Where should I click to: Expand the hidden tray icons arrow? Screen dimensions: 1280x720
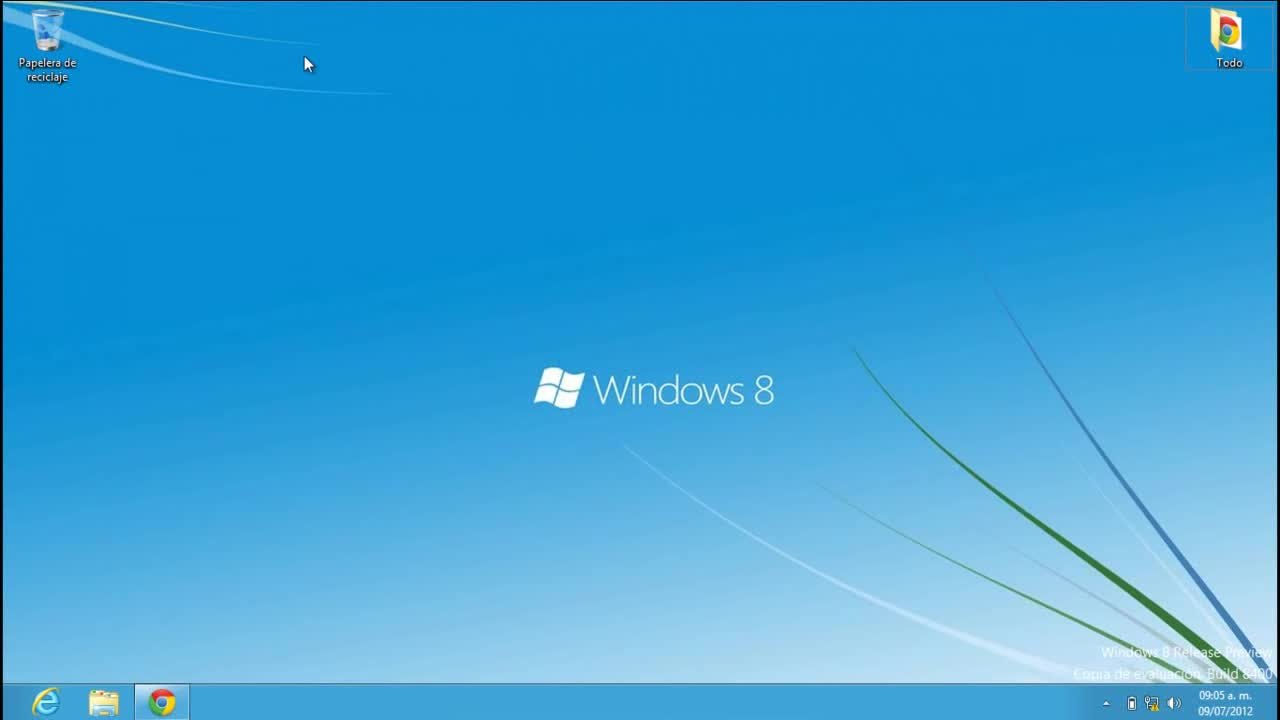1106,703
